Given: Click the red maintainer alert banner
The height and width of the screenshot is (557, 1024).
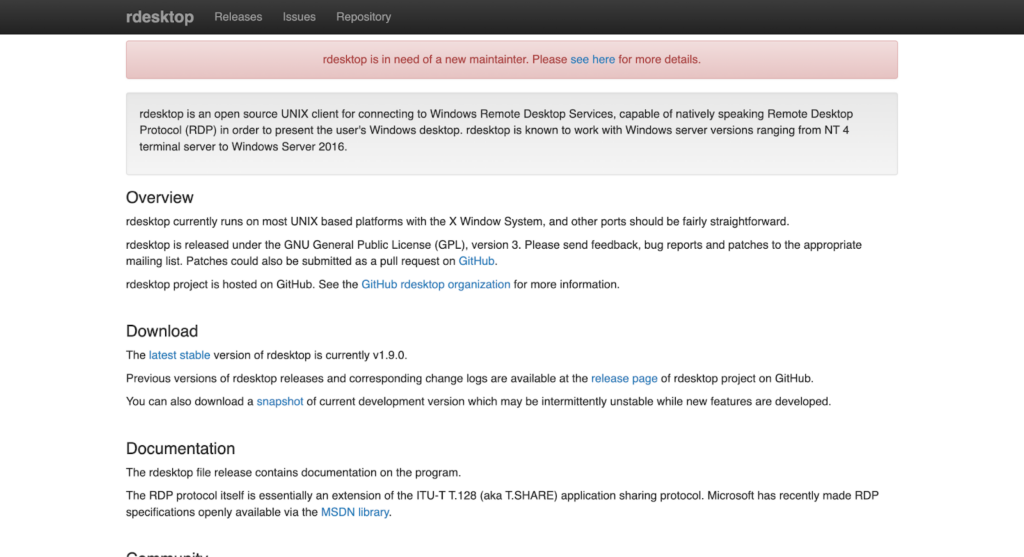Looking at the screenshot, I should point(800,60).
